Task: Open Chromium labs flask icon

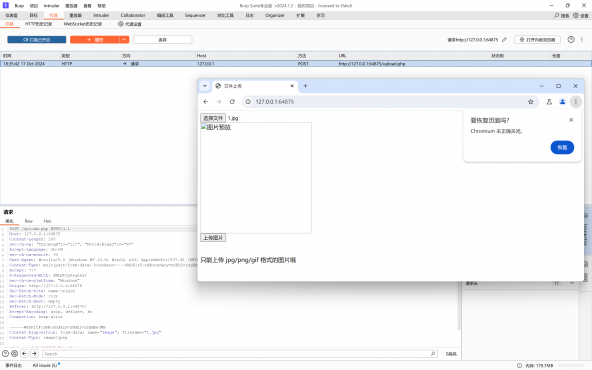Action: (549, 102)
